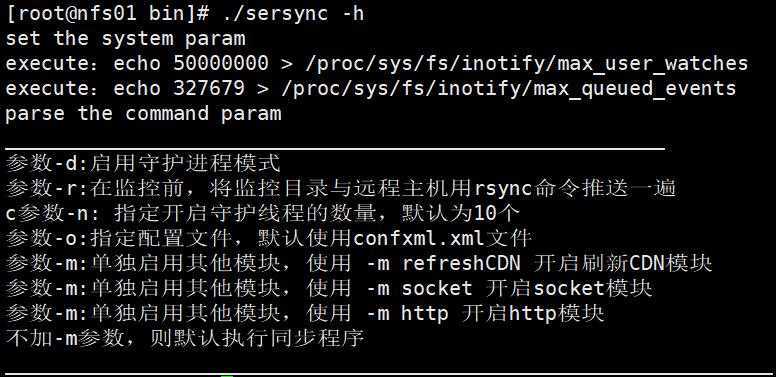The image size is (776, 377).
Task: Click the 参数-r rsync push line
Action: point(341,188)
